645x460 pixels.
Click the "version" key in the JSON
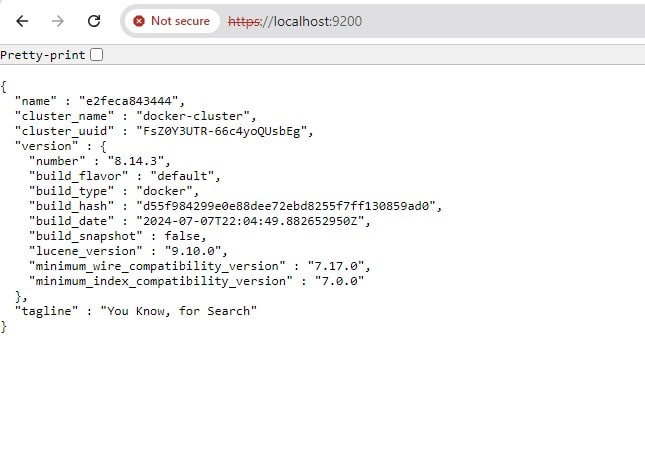click(46, 146)
